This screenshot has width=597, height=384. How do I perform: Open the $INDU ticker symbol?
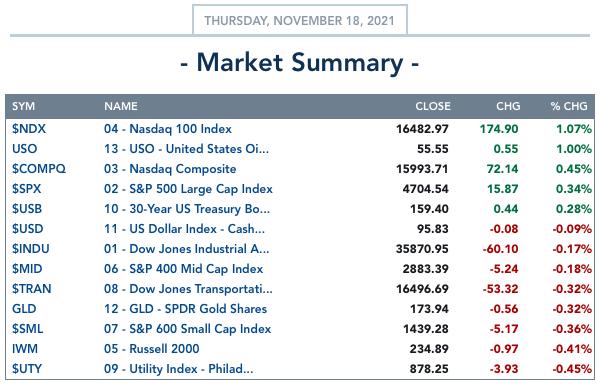coord(30,249)
